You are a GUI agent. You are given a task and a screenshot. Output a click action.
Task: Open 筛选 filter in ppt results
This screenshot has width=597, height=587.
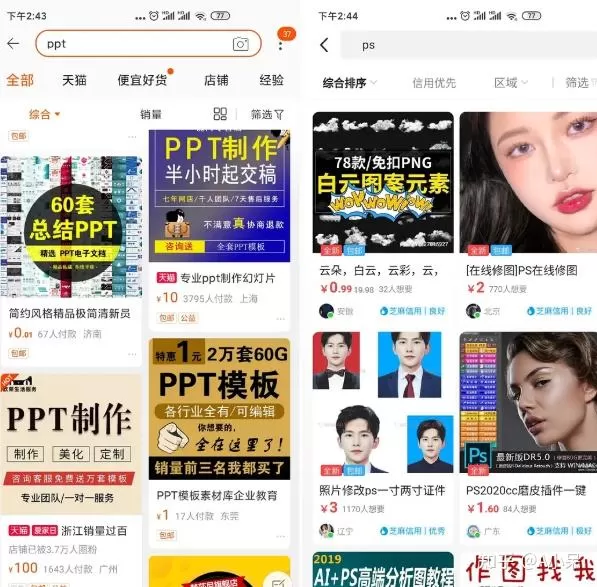point(267,114)
